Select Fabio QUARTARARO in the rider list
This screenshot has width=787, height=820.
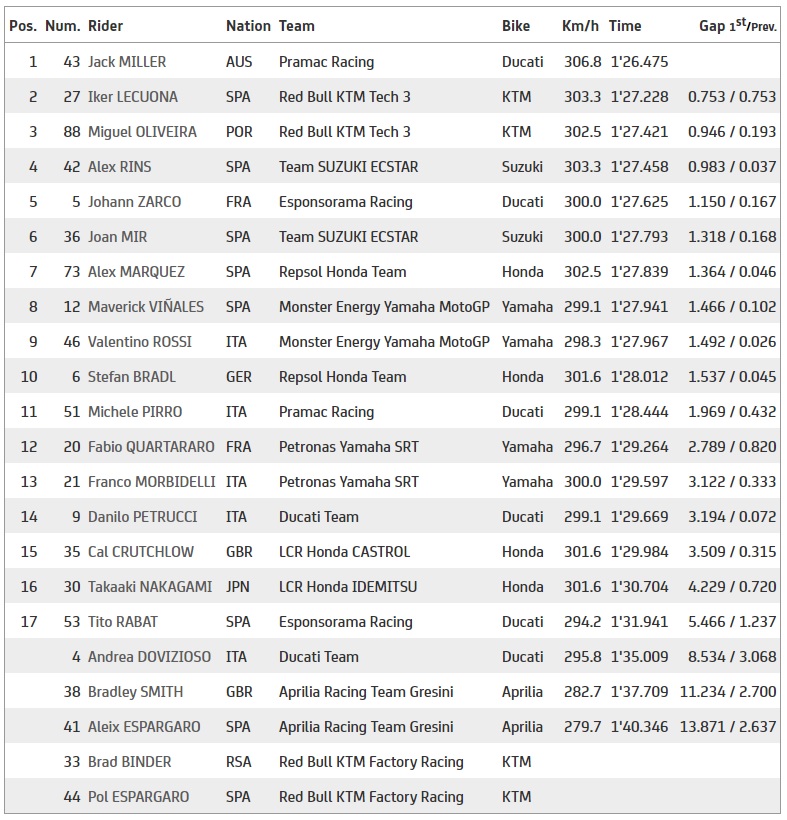coord(152,447)
